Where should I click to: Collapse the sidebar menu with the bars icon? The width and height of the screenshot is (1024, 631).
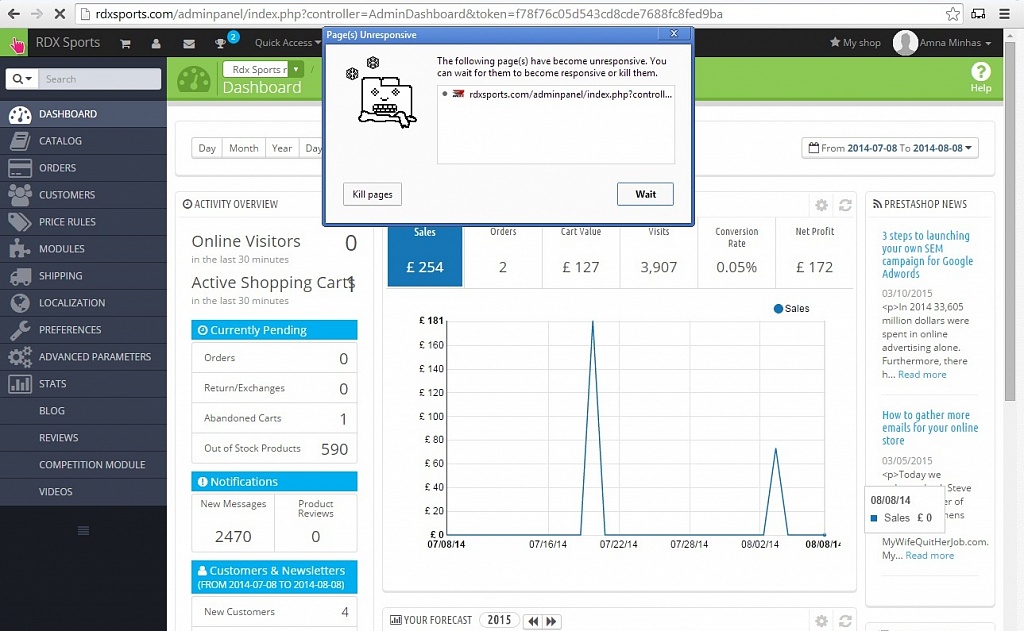tap(83, 530)
